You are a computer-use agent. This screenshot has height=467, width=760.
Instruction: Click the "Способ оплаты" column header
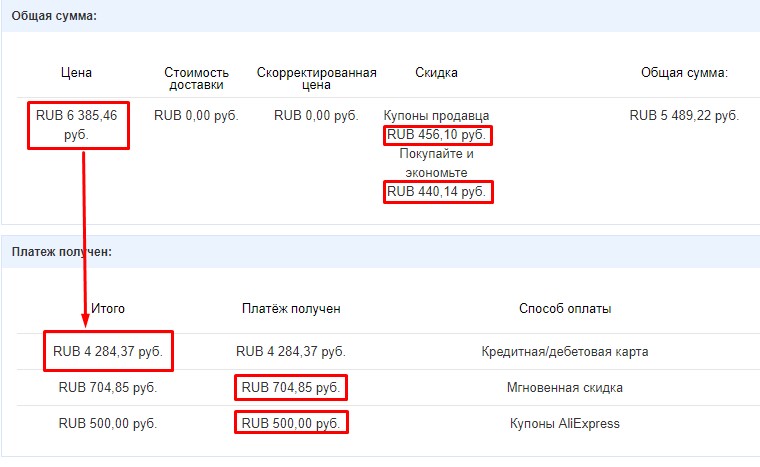click(565, 308)
